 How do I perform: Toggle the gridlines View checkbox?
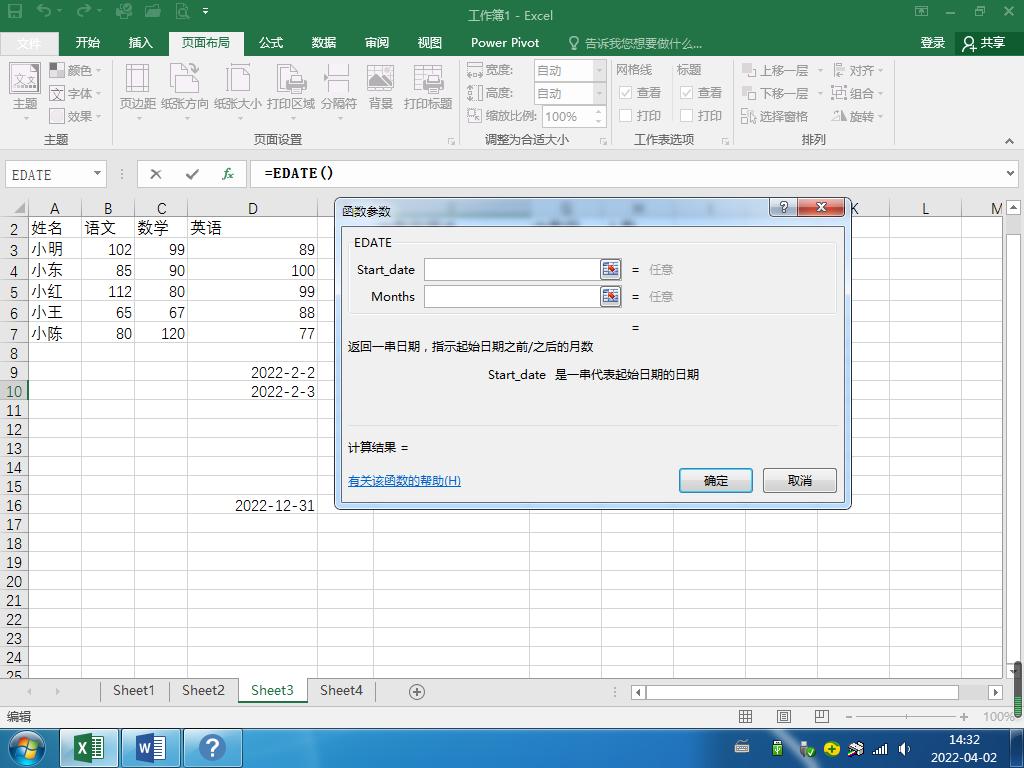coord(626,93)
